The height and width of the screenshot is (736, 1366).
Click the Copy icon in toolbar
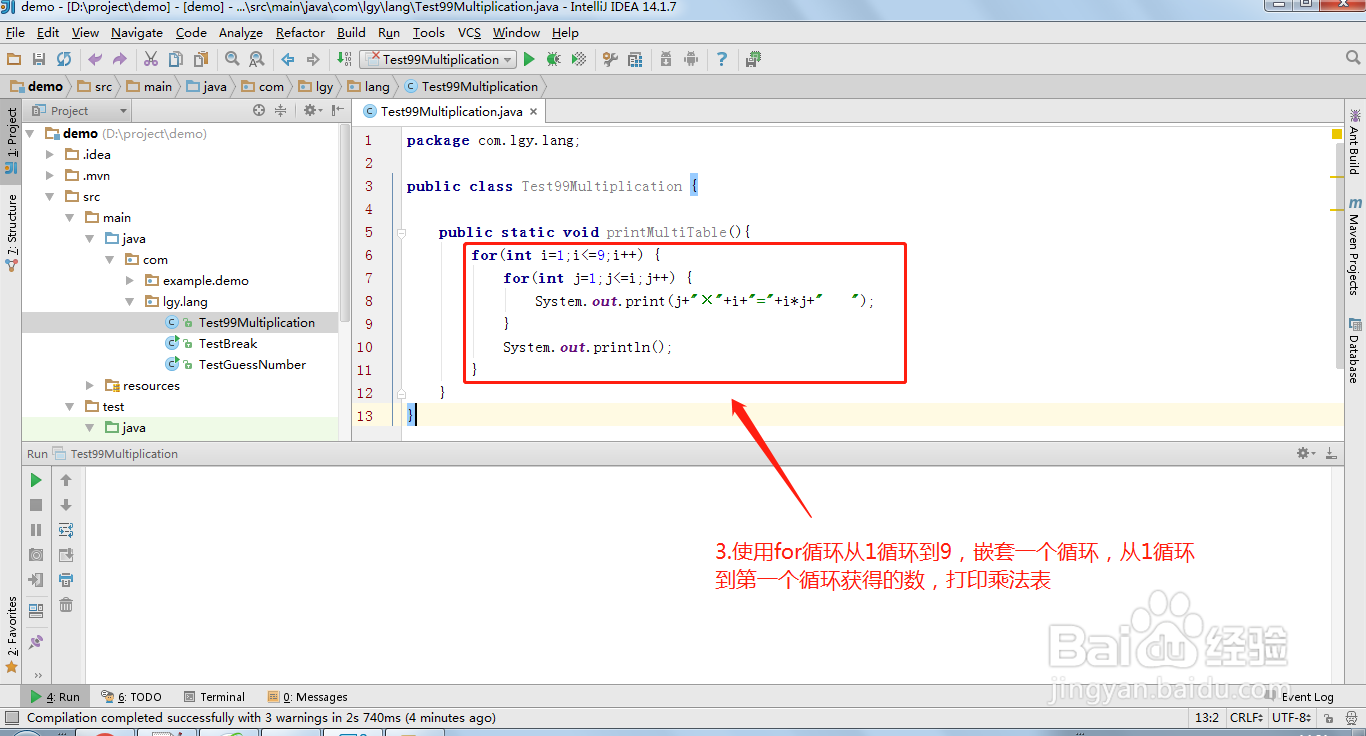coord(176,60)
